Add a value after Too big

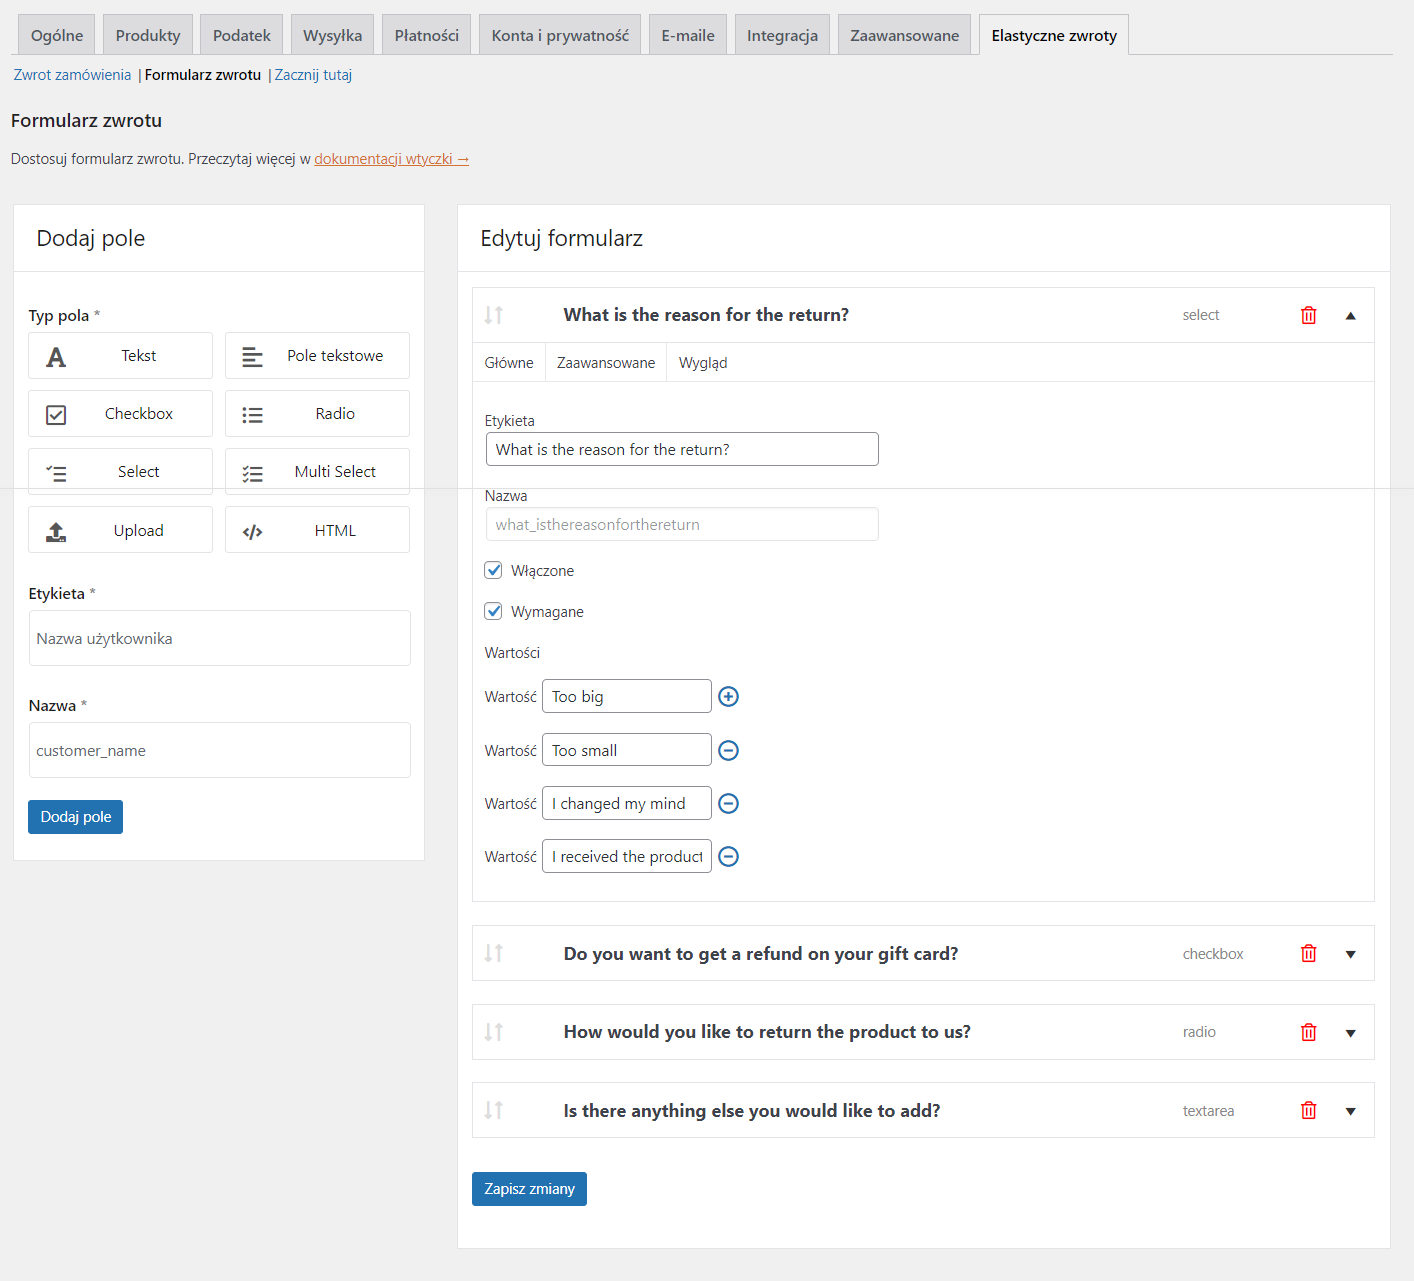coord(729,697)
